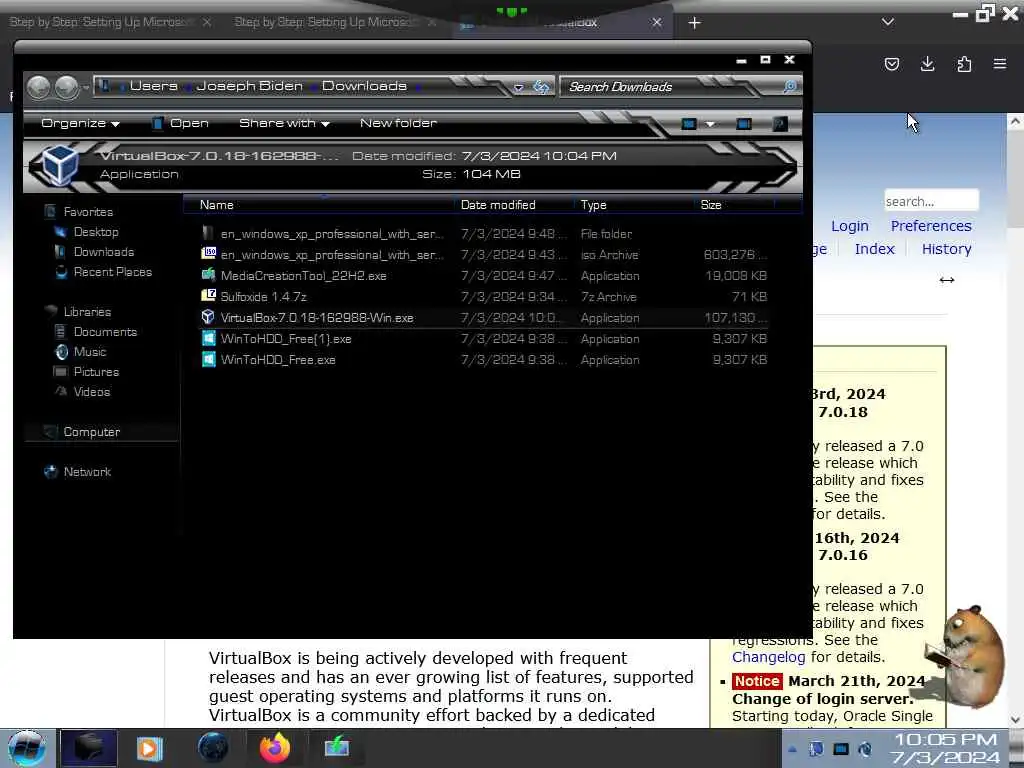The width and height of the screenshot is (1024, 768).
Task: Open Downloads in the navigation pane
Action: (x=104, y=252)
